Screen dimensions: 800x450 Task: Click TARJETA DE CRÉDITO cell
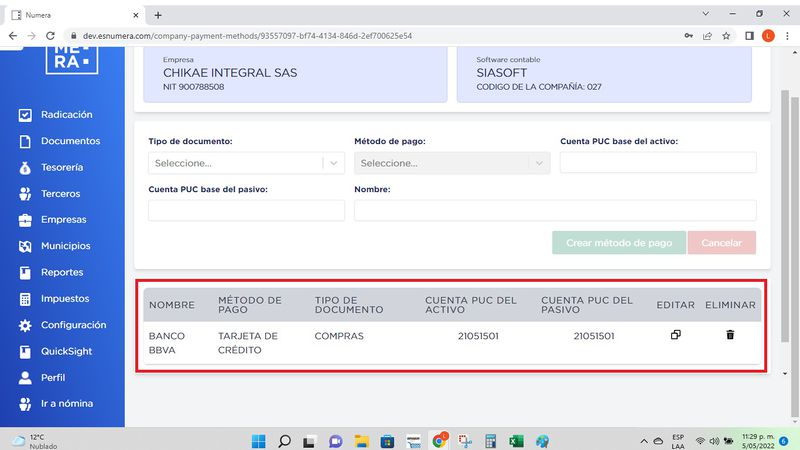point(248,343)
